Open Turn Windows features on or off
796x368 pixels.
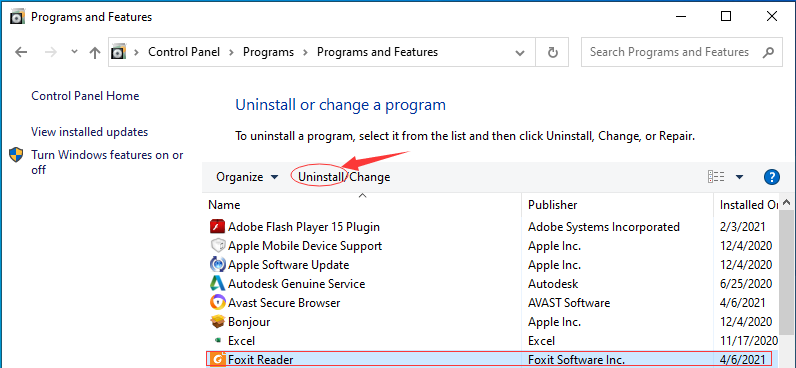pos(107,162)
